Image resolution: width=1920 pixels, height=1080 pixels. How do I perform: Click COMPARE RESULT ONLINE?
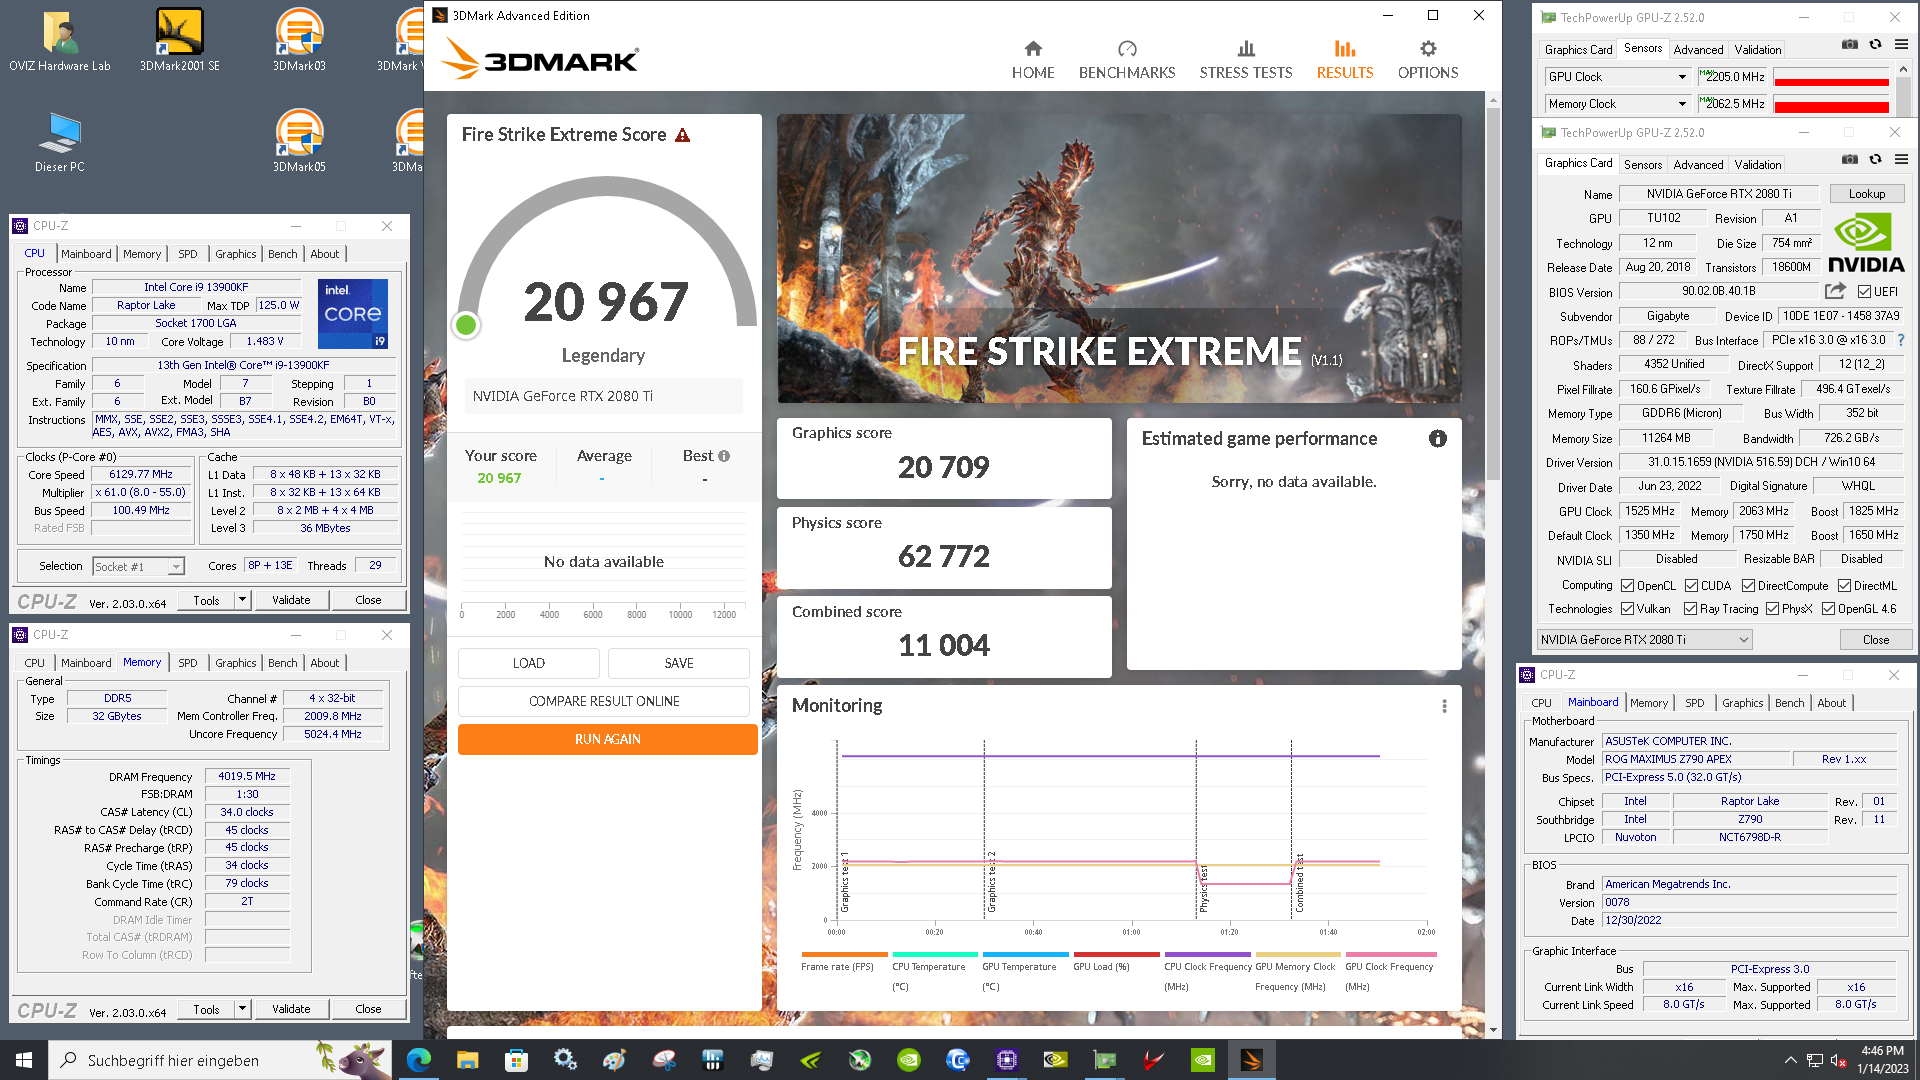[604, 701]
